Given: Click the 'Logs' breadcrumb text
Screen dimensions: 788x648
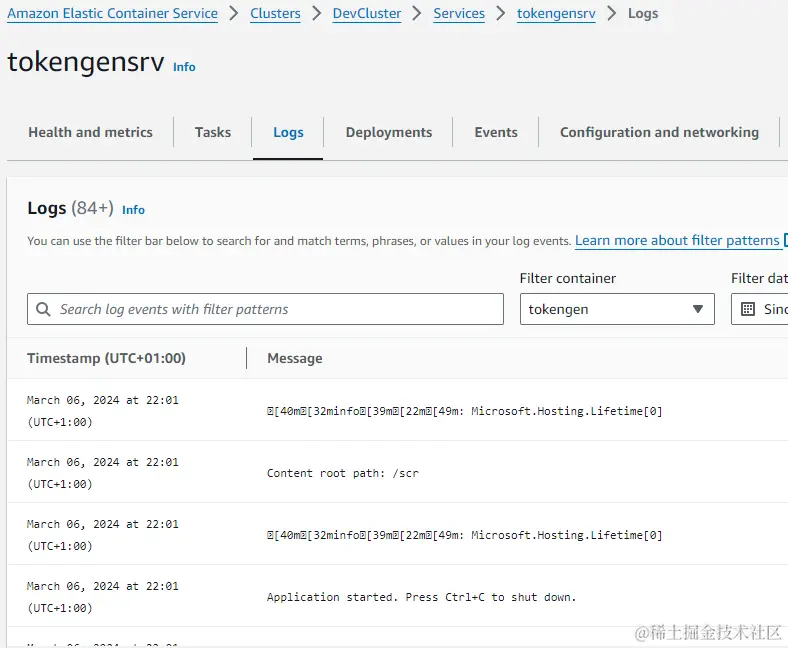Looking at the screenshot, I should [643, 14].
